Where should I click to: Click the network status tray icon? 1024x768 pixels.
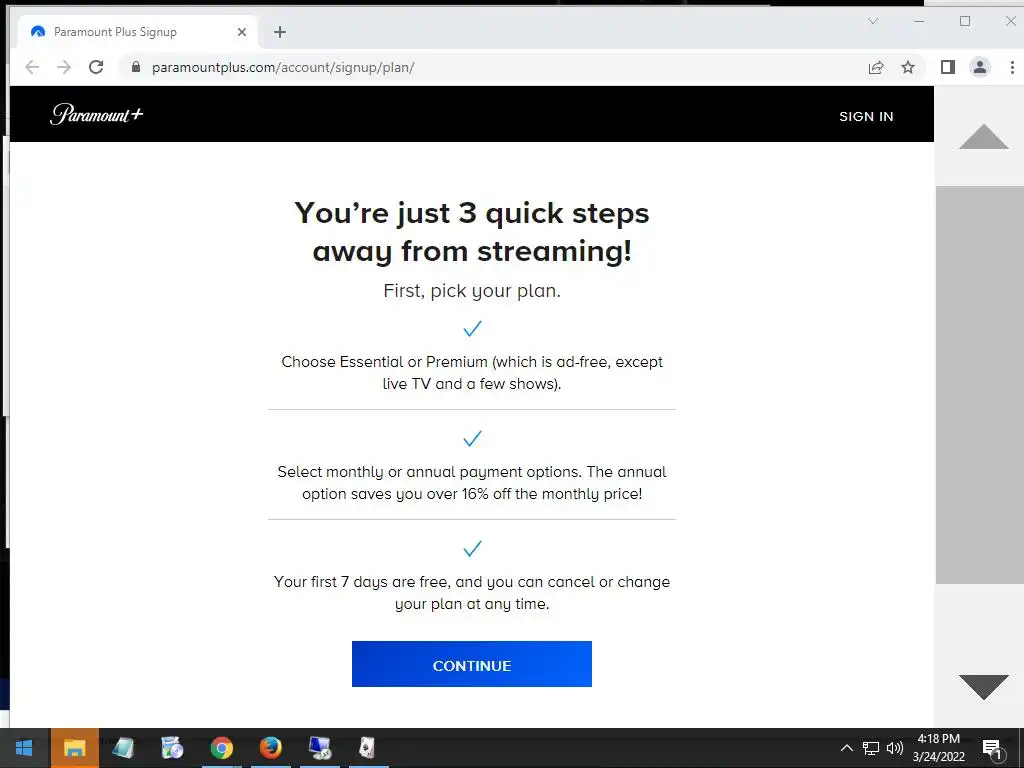tap(871, 748)
